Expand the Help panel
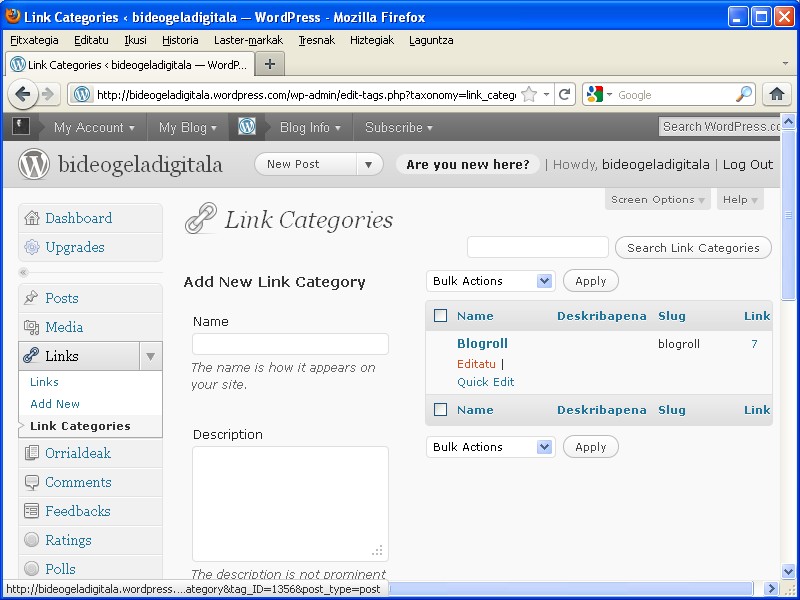 740,199
